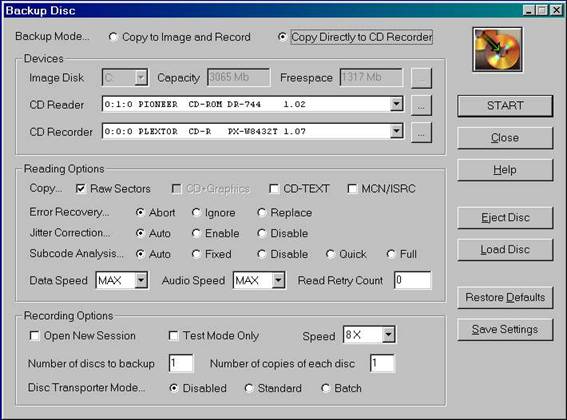Click the golden CD disc icon
Screen dimensions: 567x420
(x=497, y=50)
